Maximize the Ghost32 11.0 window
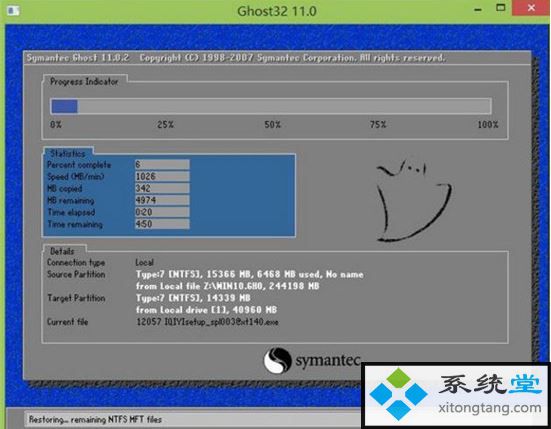The height and width of the screenshot is (429, 551). (x=500, y=8)
